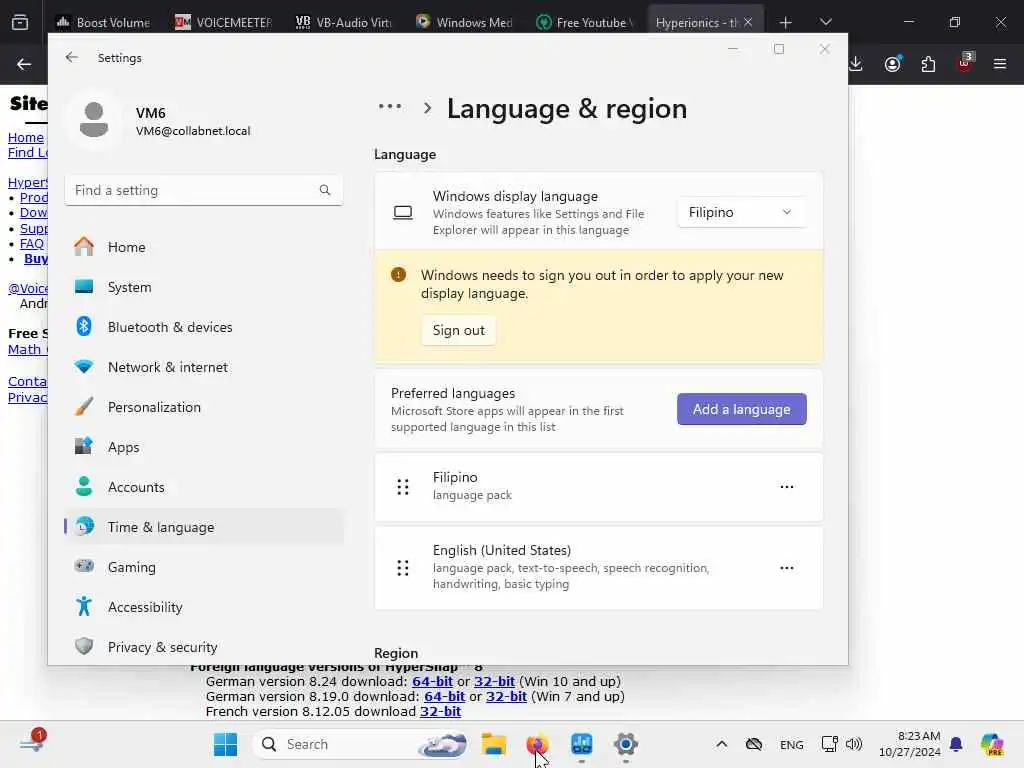Click drag handle for Filipino language
Viewport: 1024px width, 768px height.
click(403, 487)
